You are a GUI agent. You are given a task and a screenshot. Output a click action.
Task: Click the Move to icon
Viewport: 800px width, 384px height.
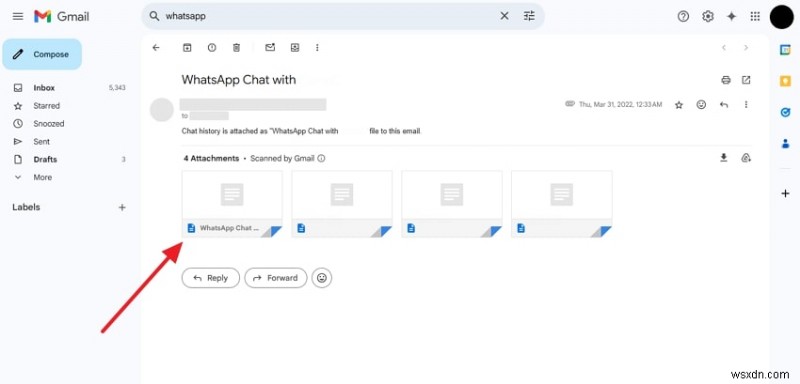tap(295, 47)
